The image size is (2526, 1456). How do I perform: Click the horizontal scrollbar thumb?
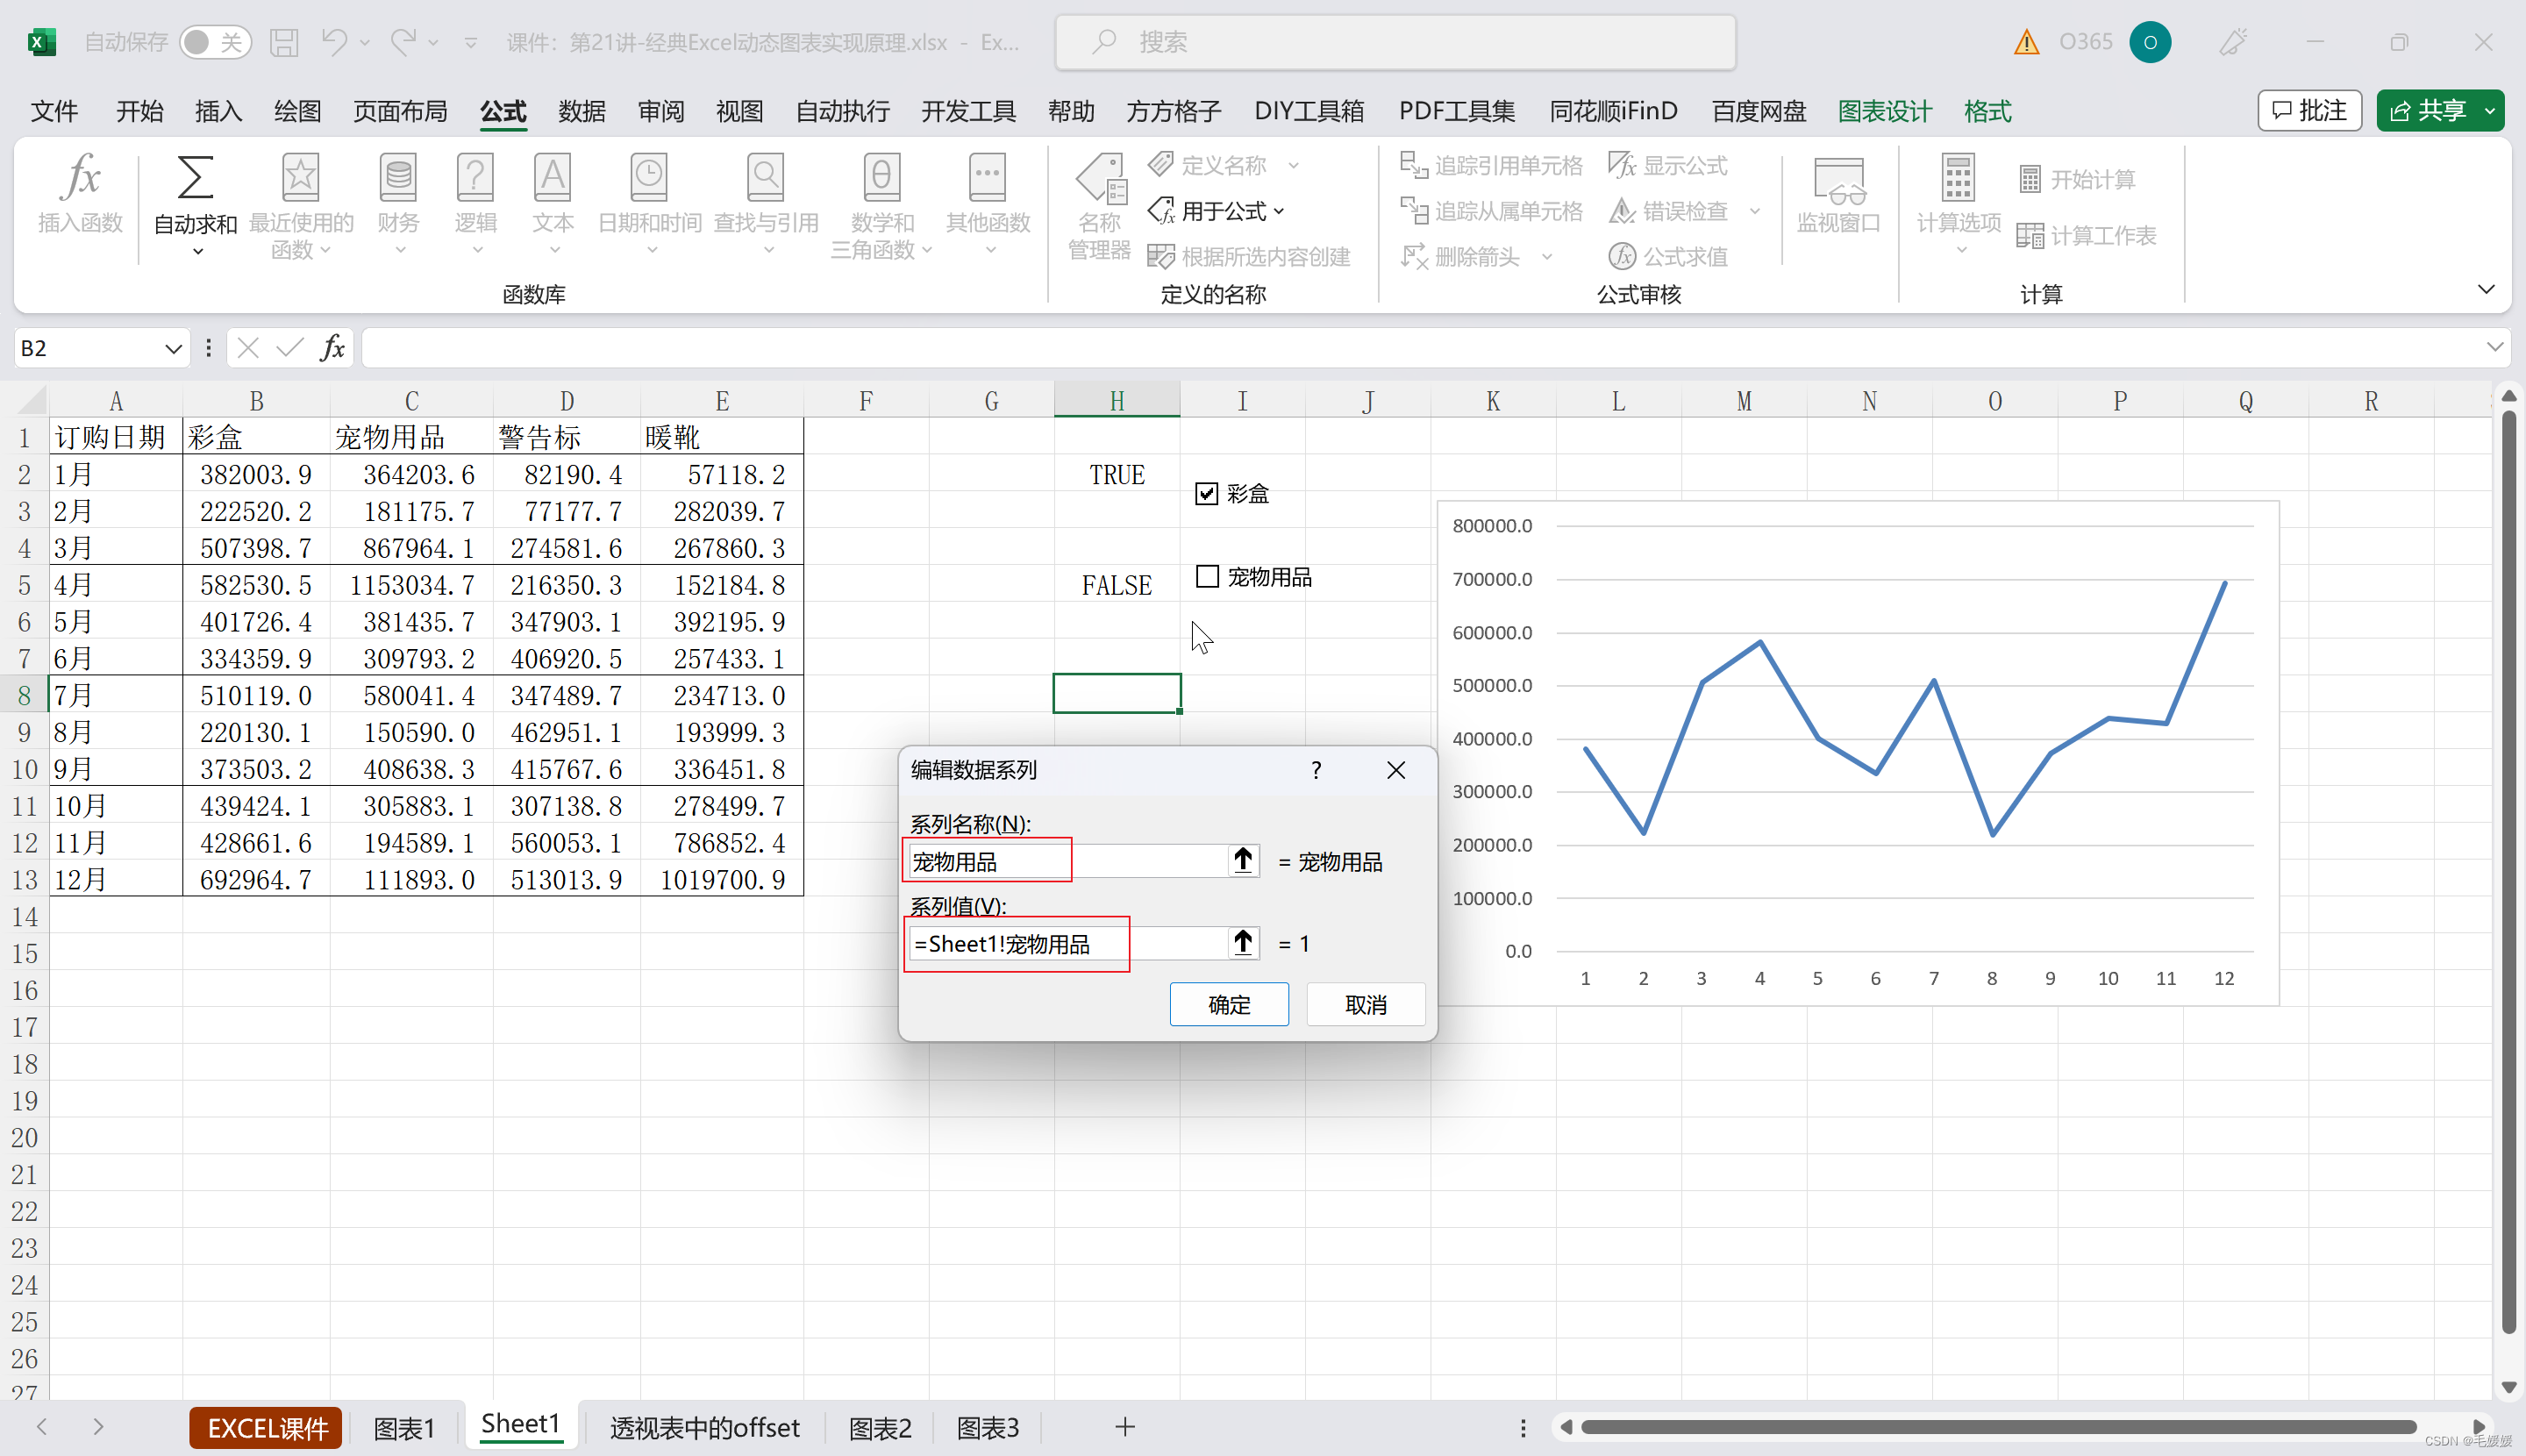coord(1998,1427)
